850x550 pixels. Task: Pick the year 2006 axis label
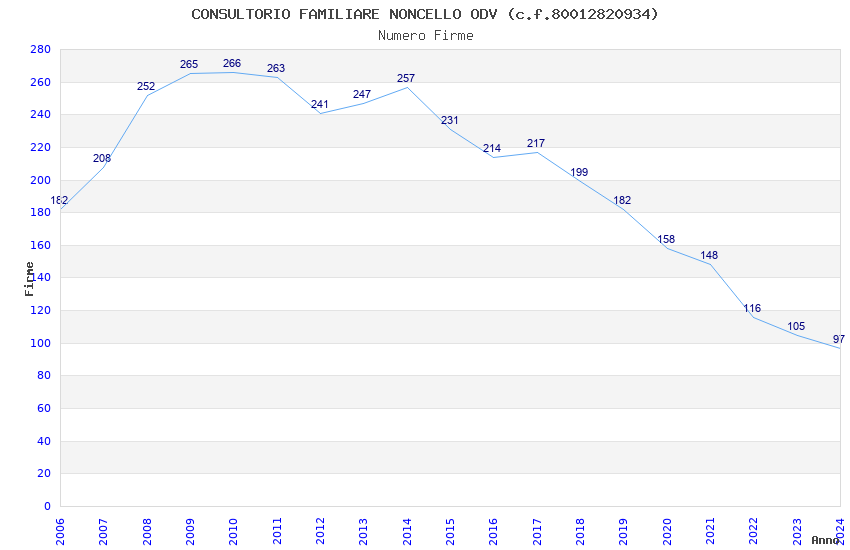click(x=60, y=531)
